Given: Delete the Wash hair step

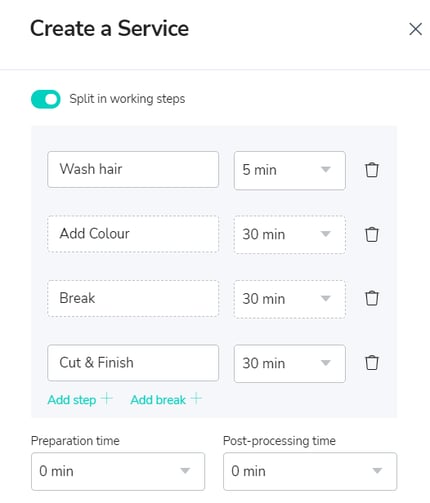Looking at the screenshot, I should (372, 170).
